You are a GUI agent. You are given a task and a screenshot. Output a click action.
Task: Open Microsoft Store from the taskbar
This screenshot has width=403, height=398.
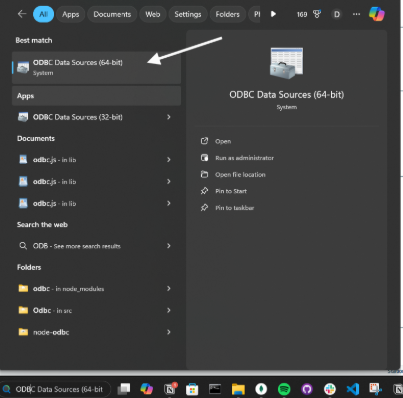coord(192,389)
